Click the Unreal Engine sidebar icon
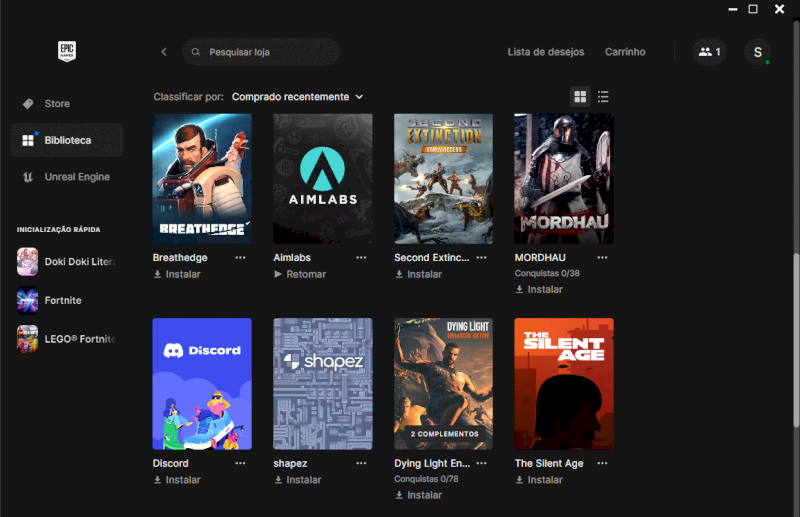Image resolution: width=800 pixels, height=517 pixels. (28, 177)
